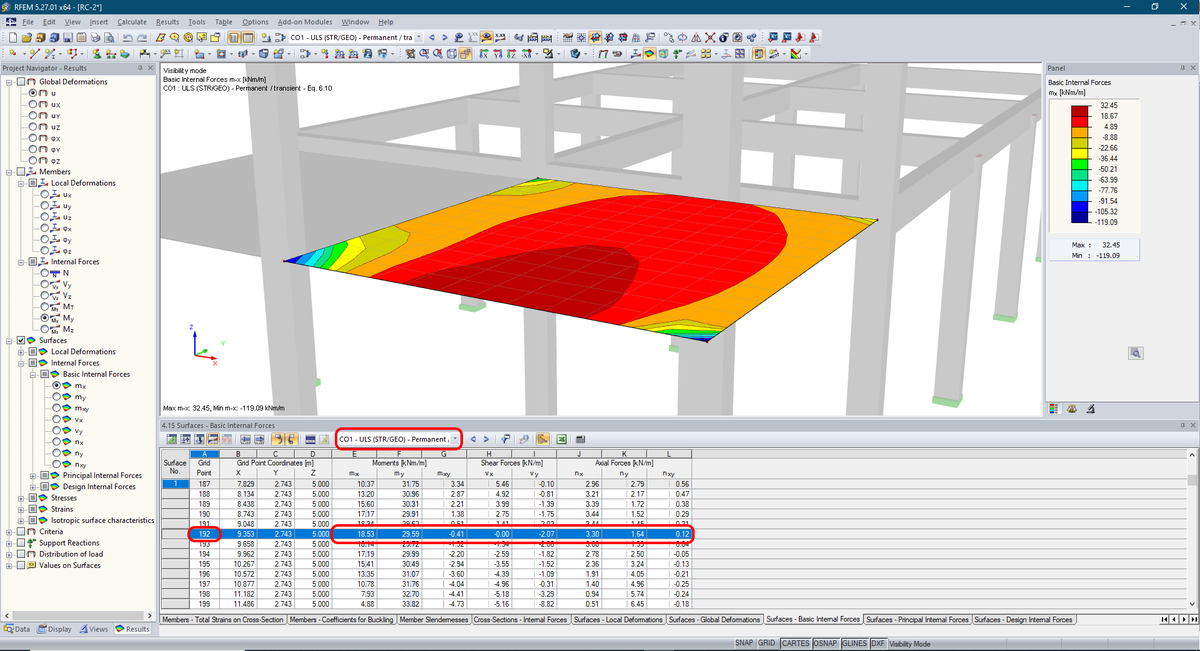Click the Views button at bottom
Image resolution: width=1200 pixels, height=651 pixels.
coord(96,630)
